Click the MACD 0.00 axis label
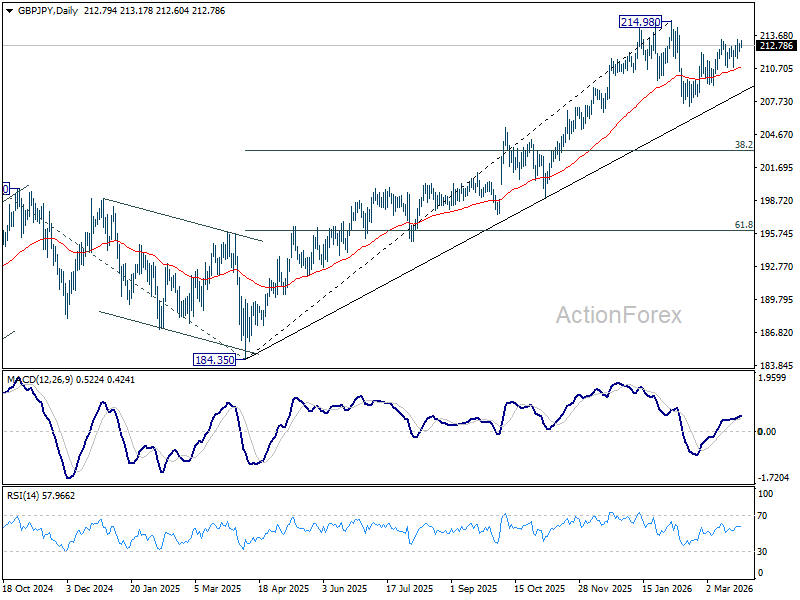The height and width of the screenshot is (600, 800). click(x=767, y=432)
